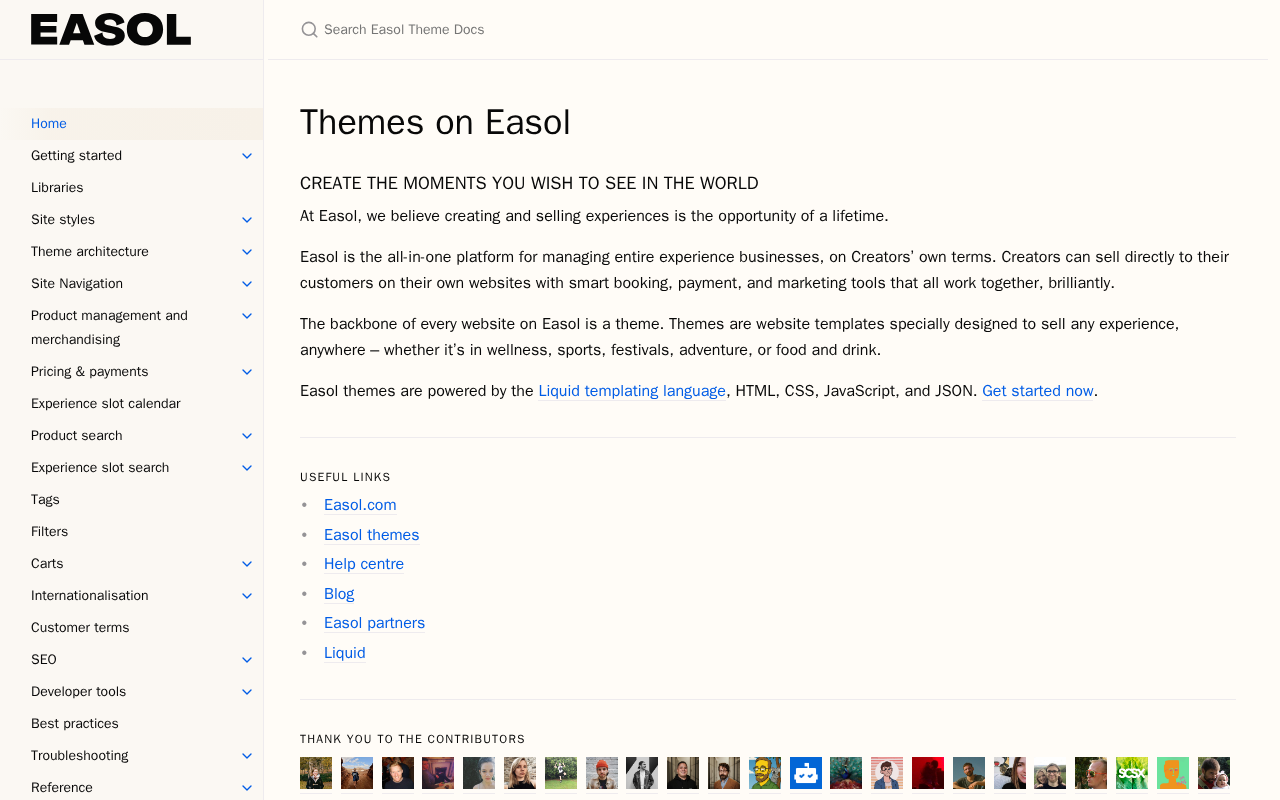Open Experience slot calendar in sidebar
1280x800 pixels.
[x=106, y=404]
